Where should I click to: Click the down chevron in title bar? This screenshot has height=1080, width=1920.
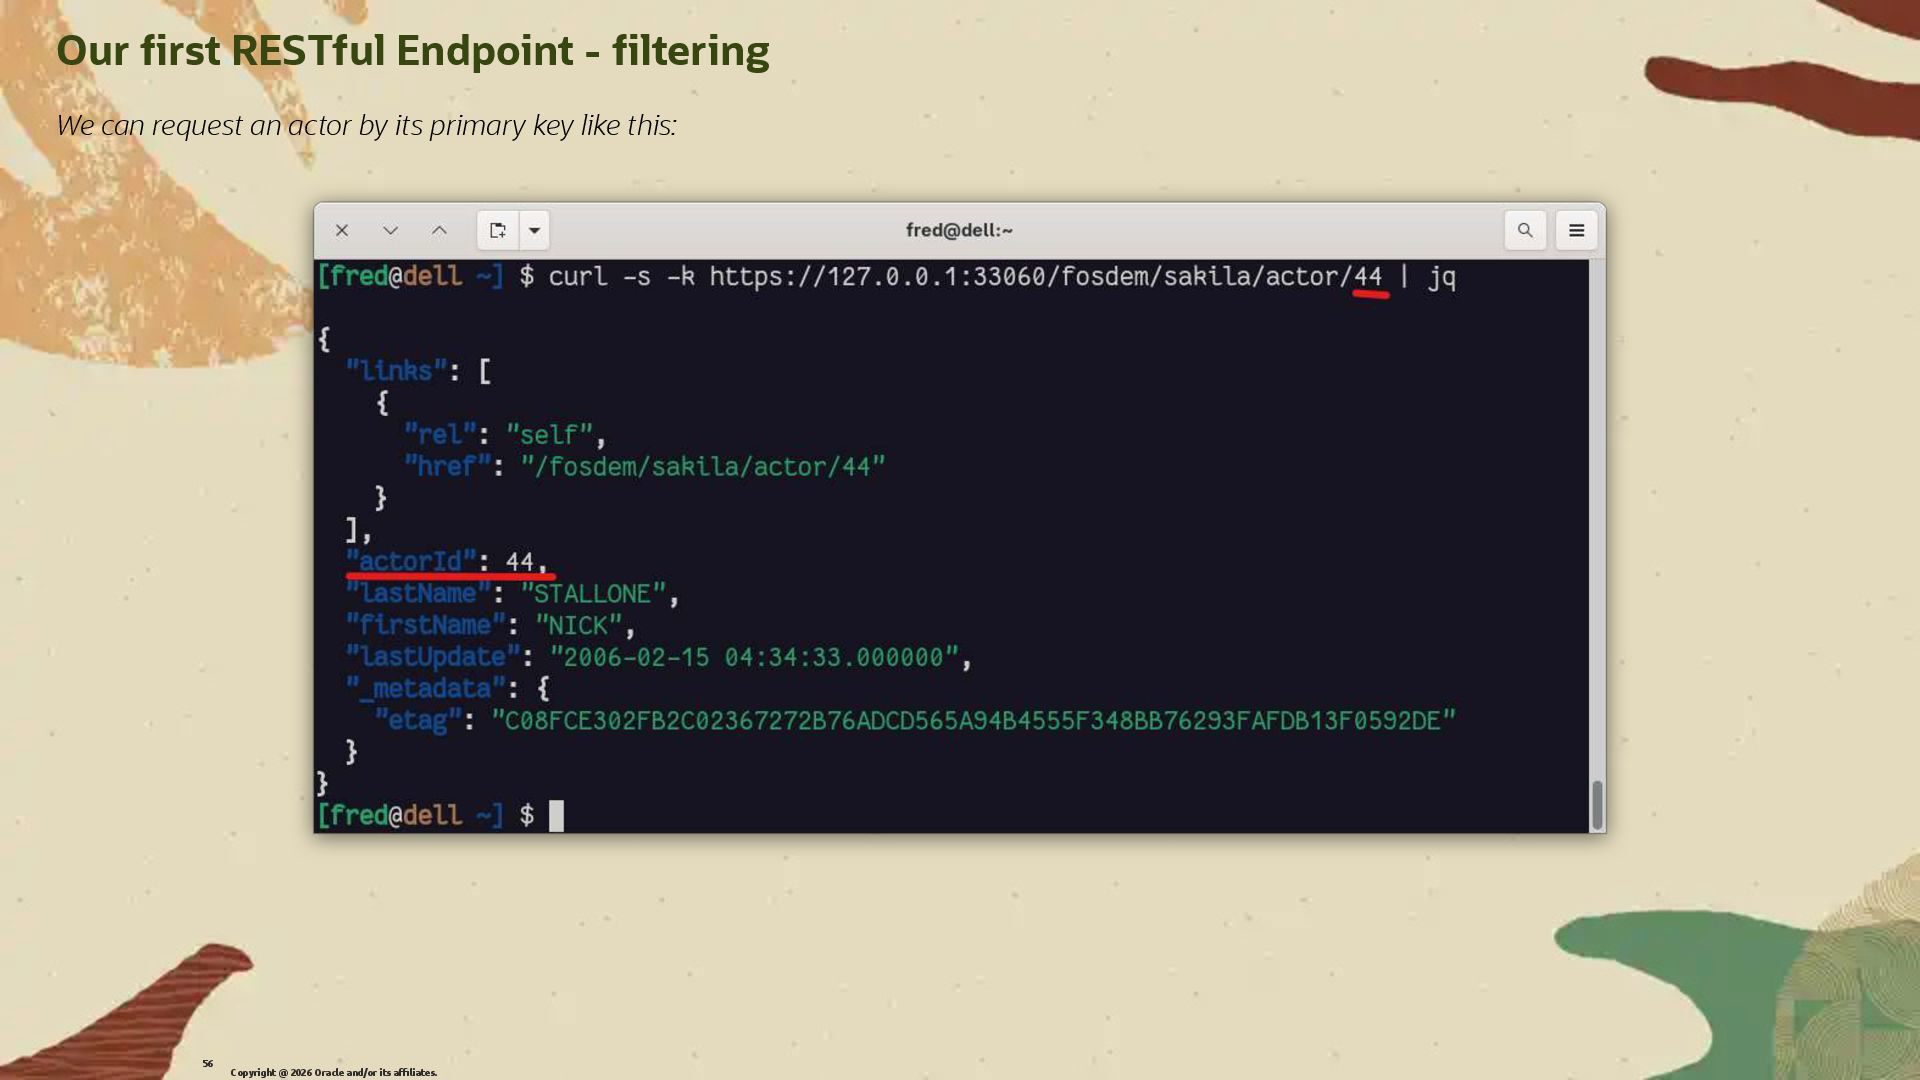click(x=390, y=231)
